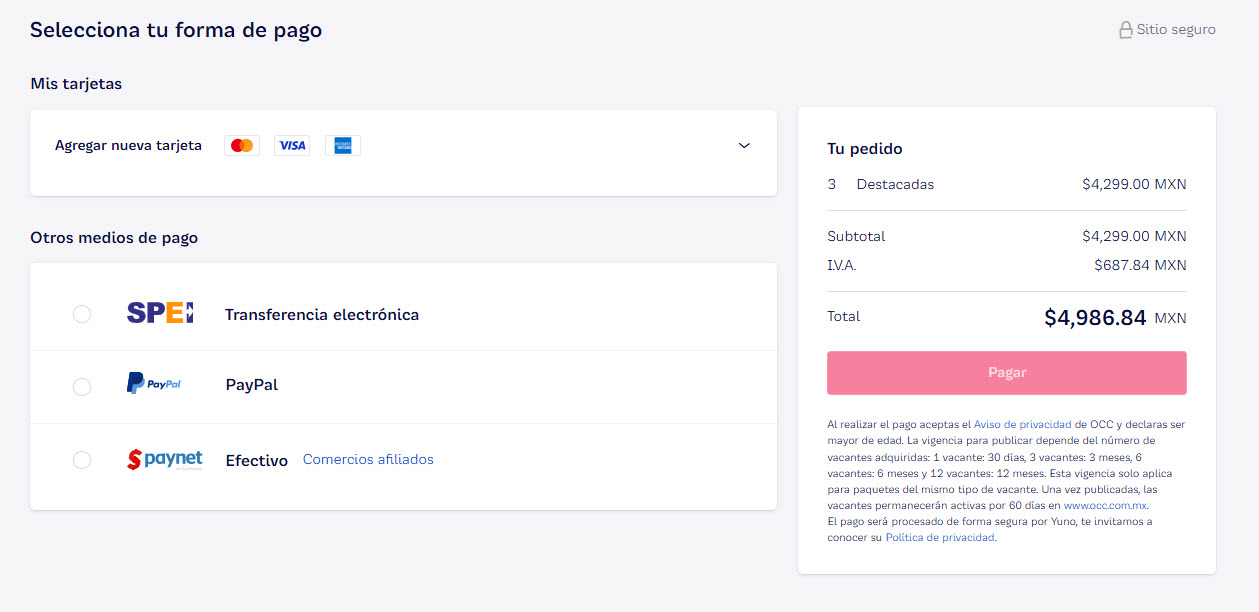Click the Mastercard logo icon
Viewport: 1259px width, 612px height.
pos(242,146)
